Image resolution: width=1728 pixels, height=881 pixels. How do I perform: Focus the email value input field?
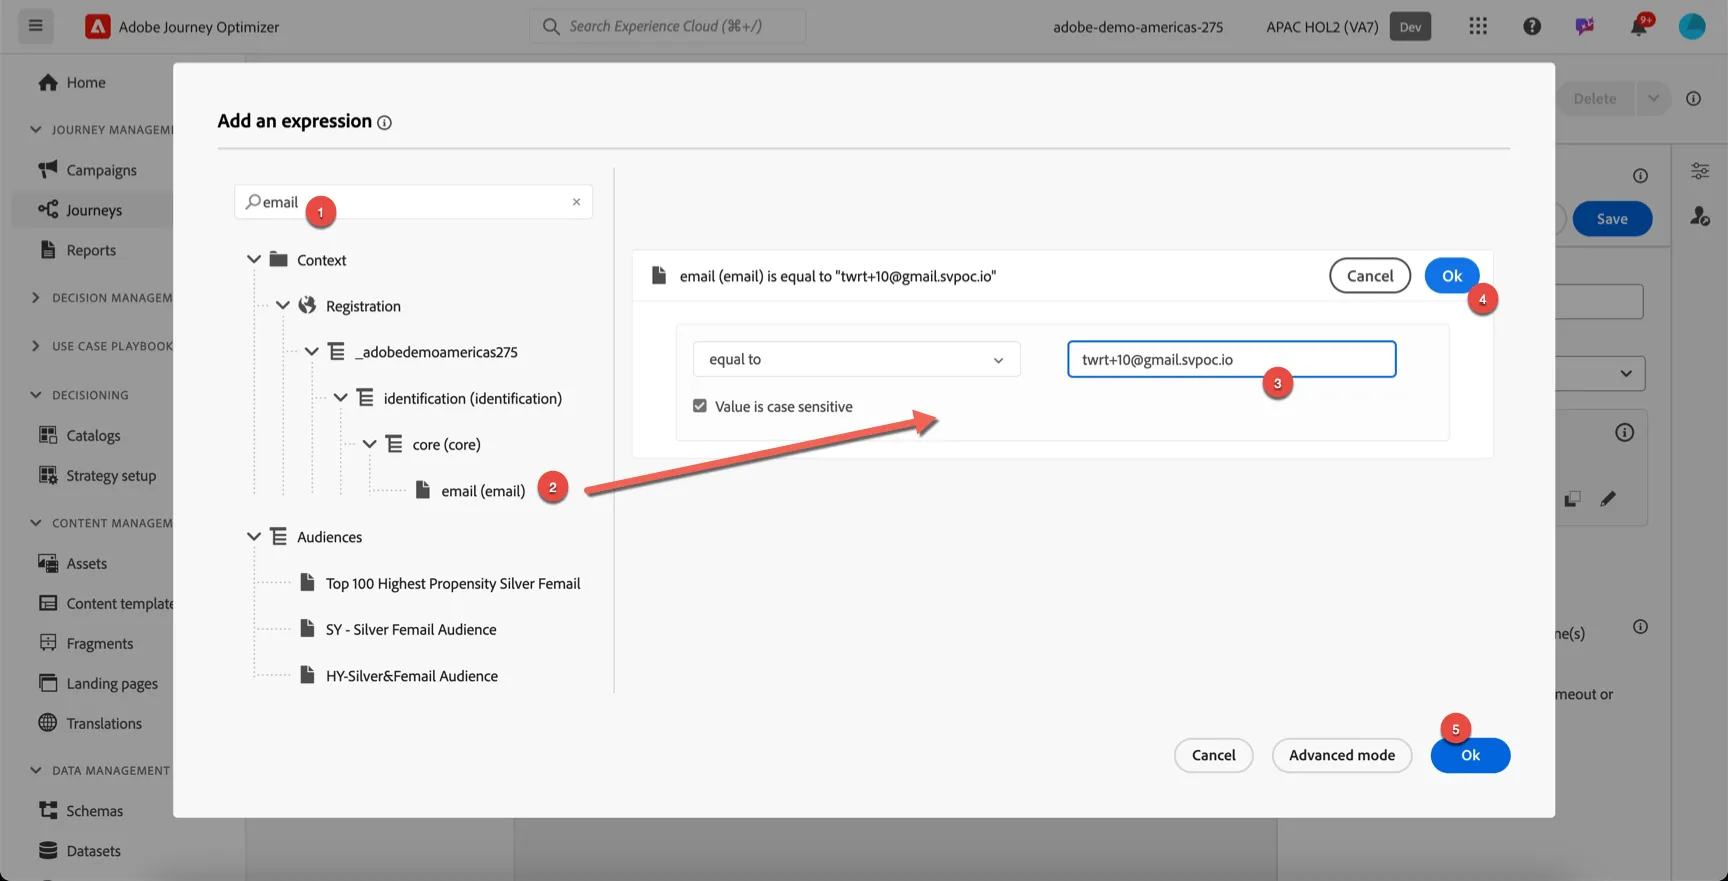point(1231,359)
